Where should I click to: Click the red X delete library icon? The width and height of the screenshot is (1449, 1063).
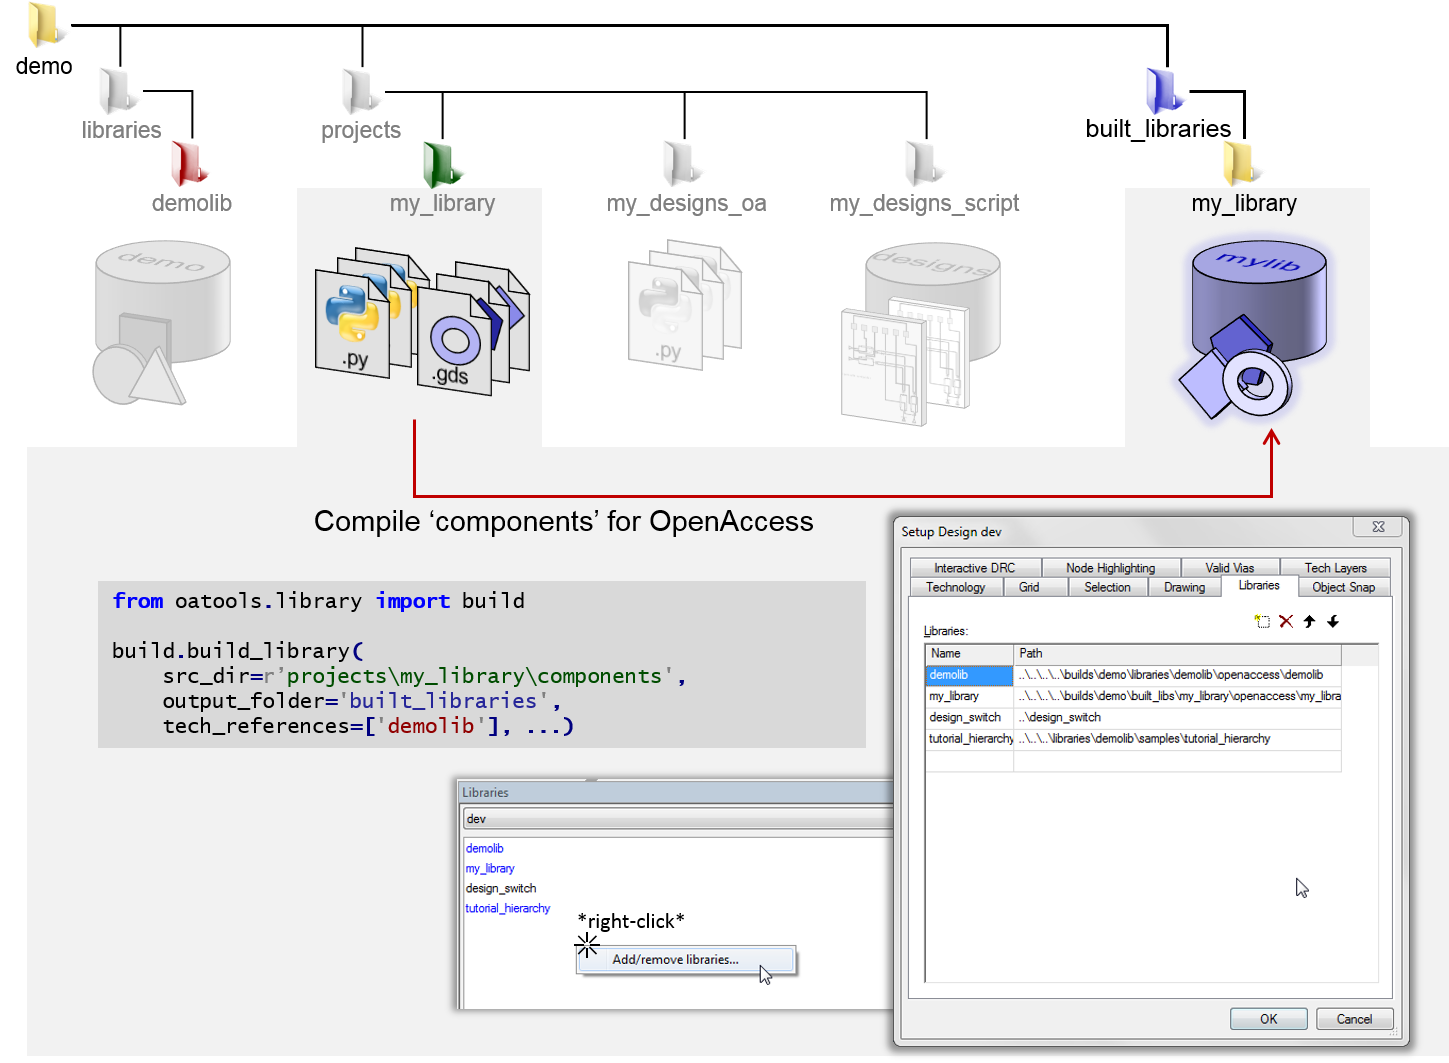tap(1286, 622)
